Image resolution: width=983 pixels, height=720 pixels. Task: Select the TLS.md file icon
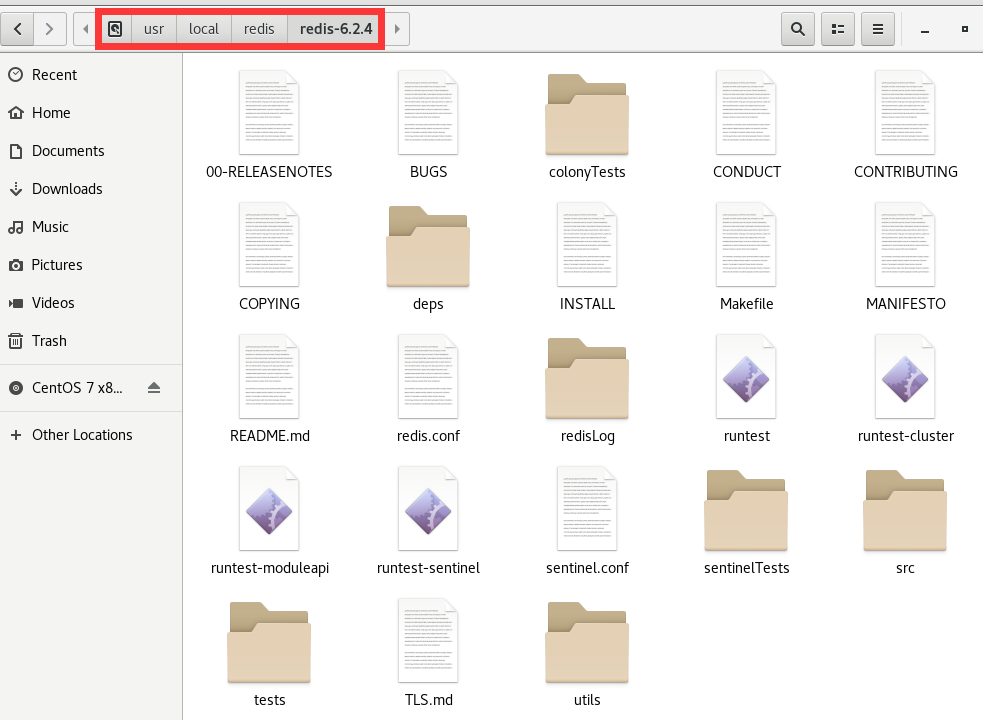click(428, 641)
